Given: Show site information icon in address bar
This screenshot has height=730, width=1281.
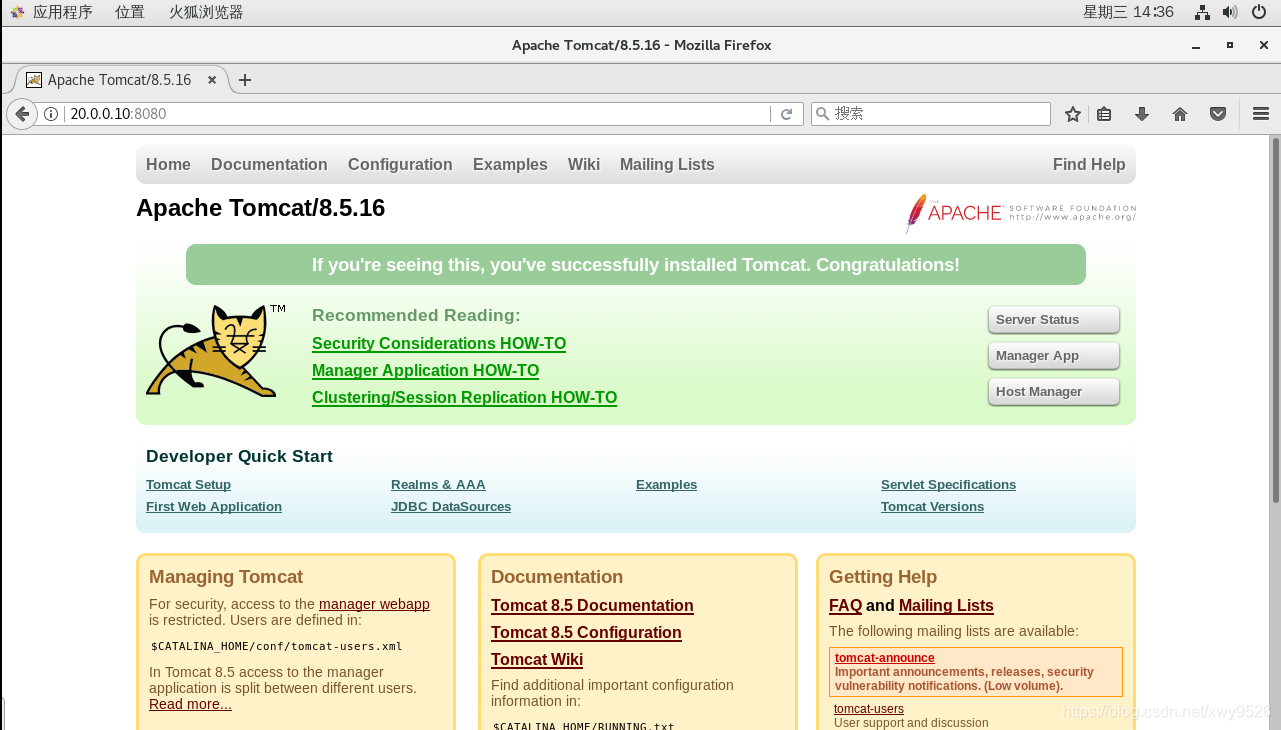Looking at the screenshot, I should click(51, 114).
